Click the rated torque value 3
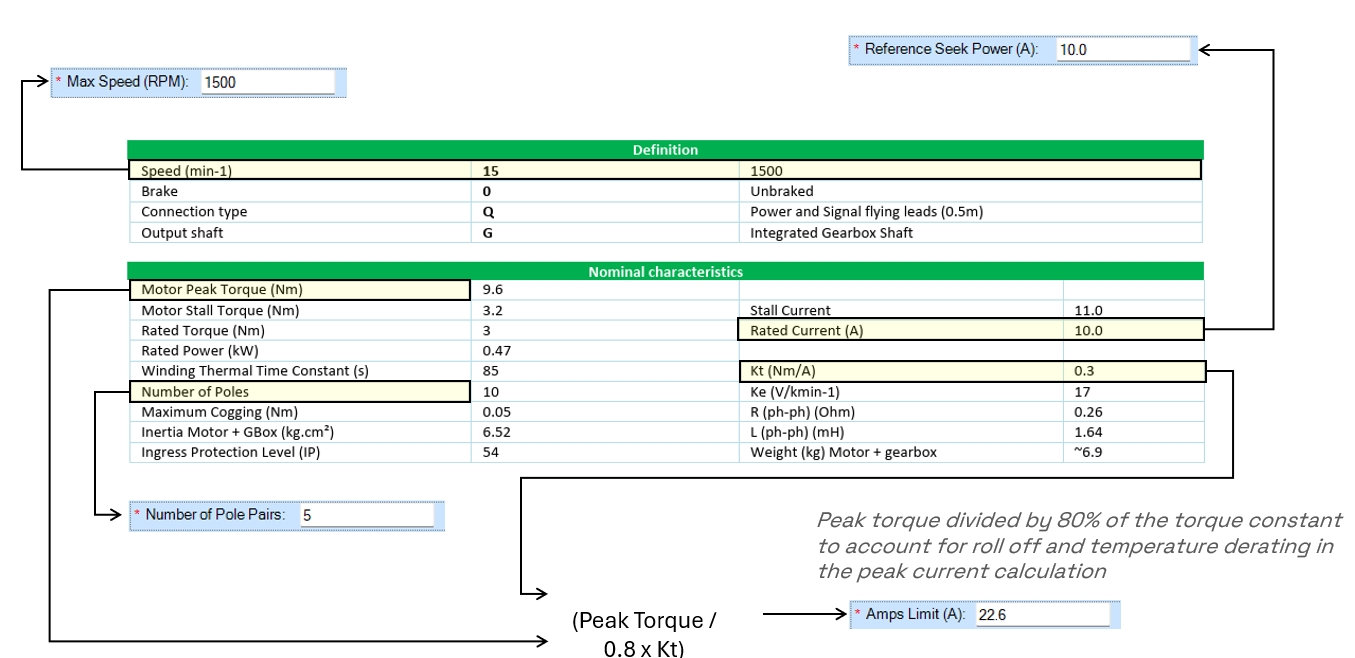 pyautogui.click(x=486, y=331)
